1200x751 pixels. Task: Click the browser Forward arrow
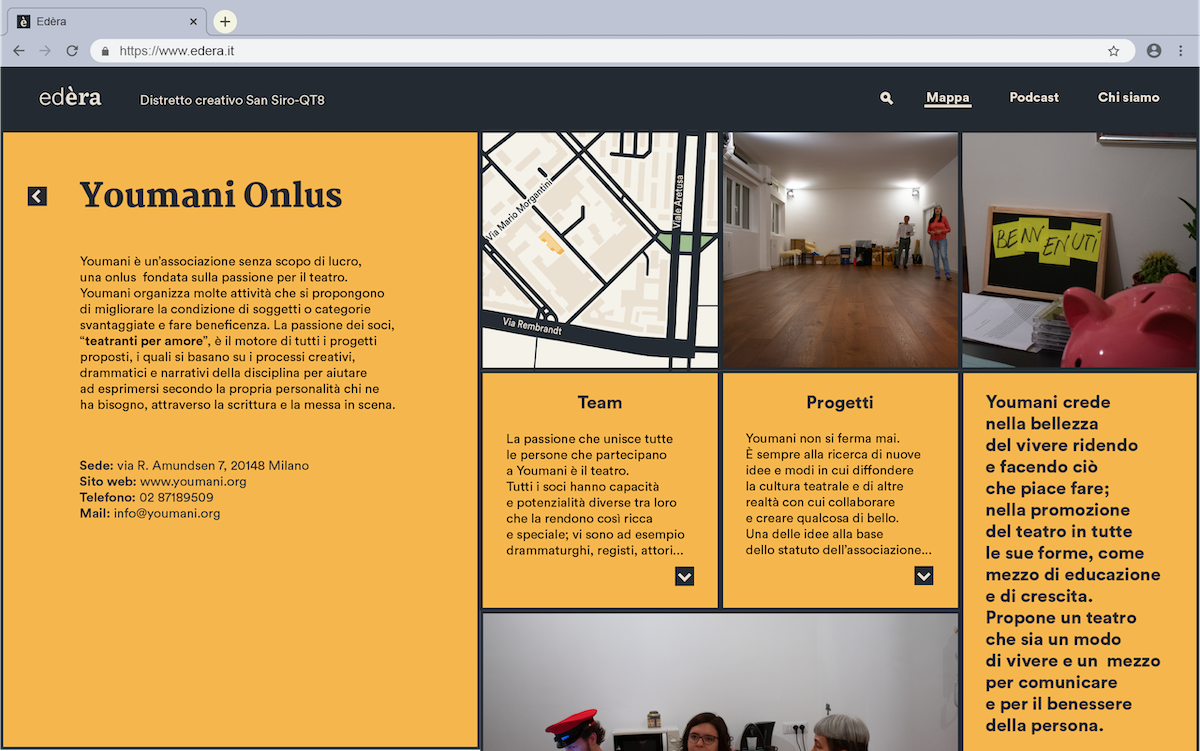[x=45, y=50]
